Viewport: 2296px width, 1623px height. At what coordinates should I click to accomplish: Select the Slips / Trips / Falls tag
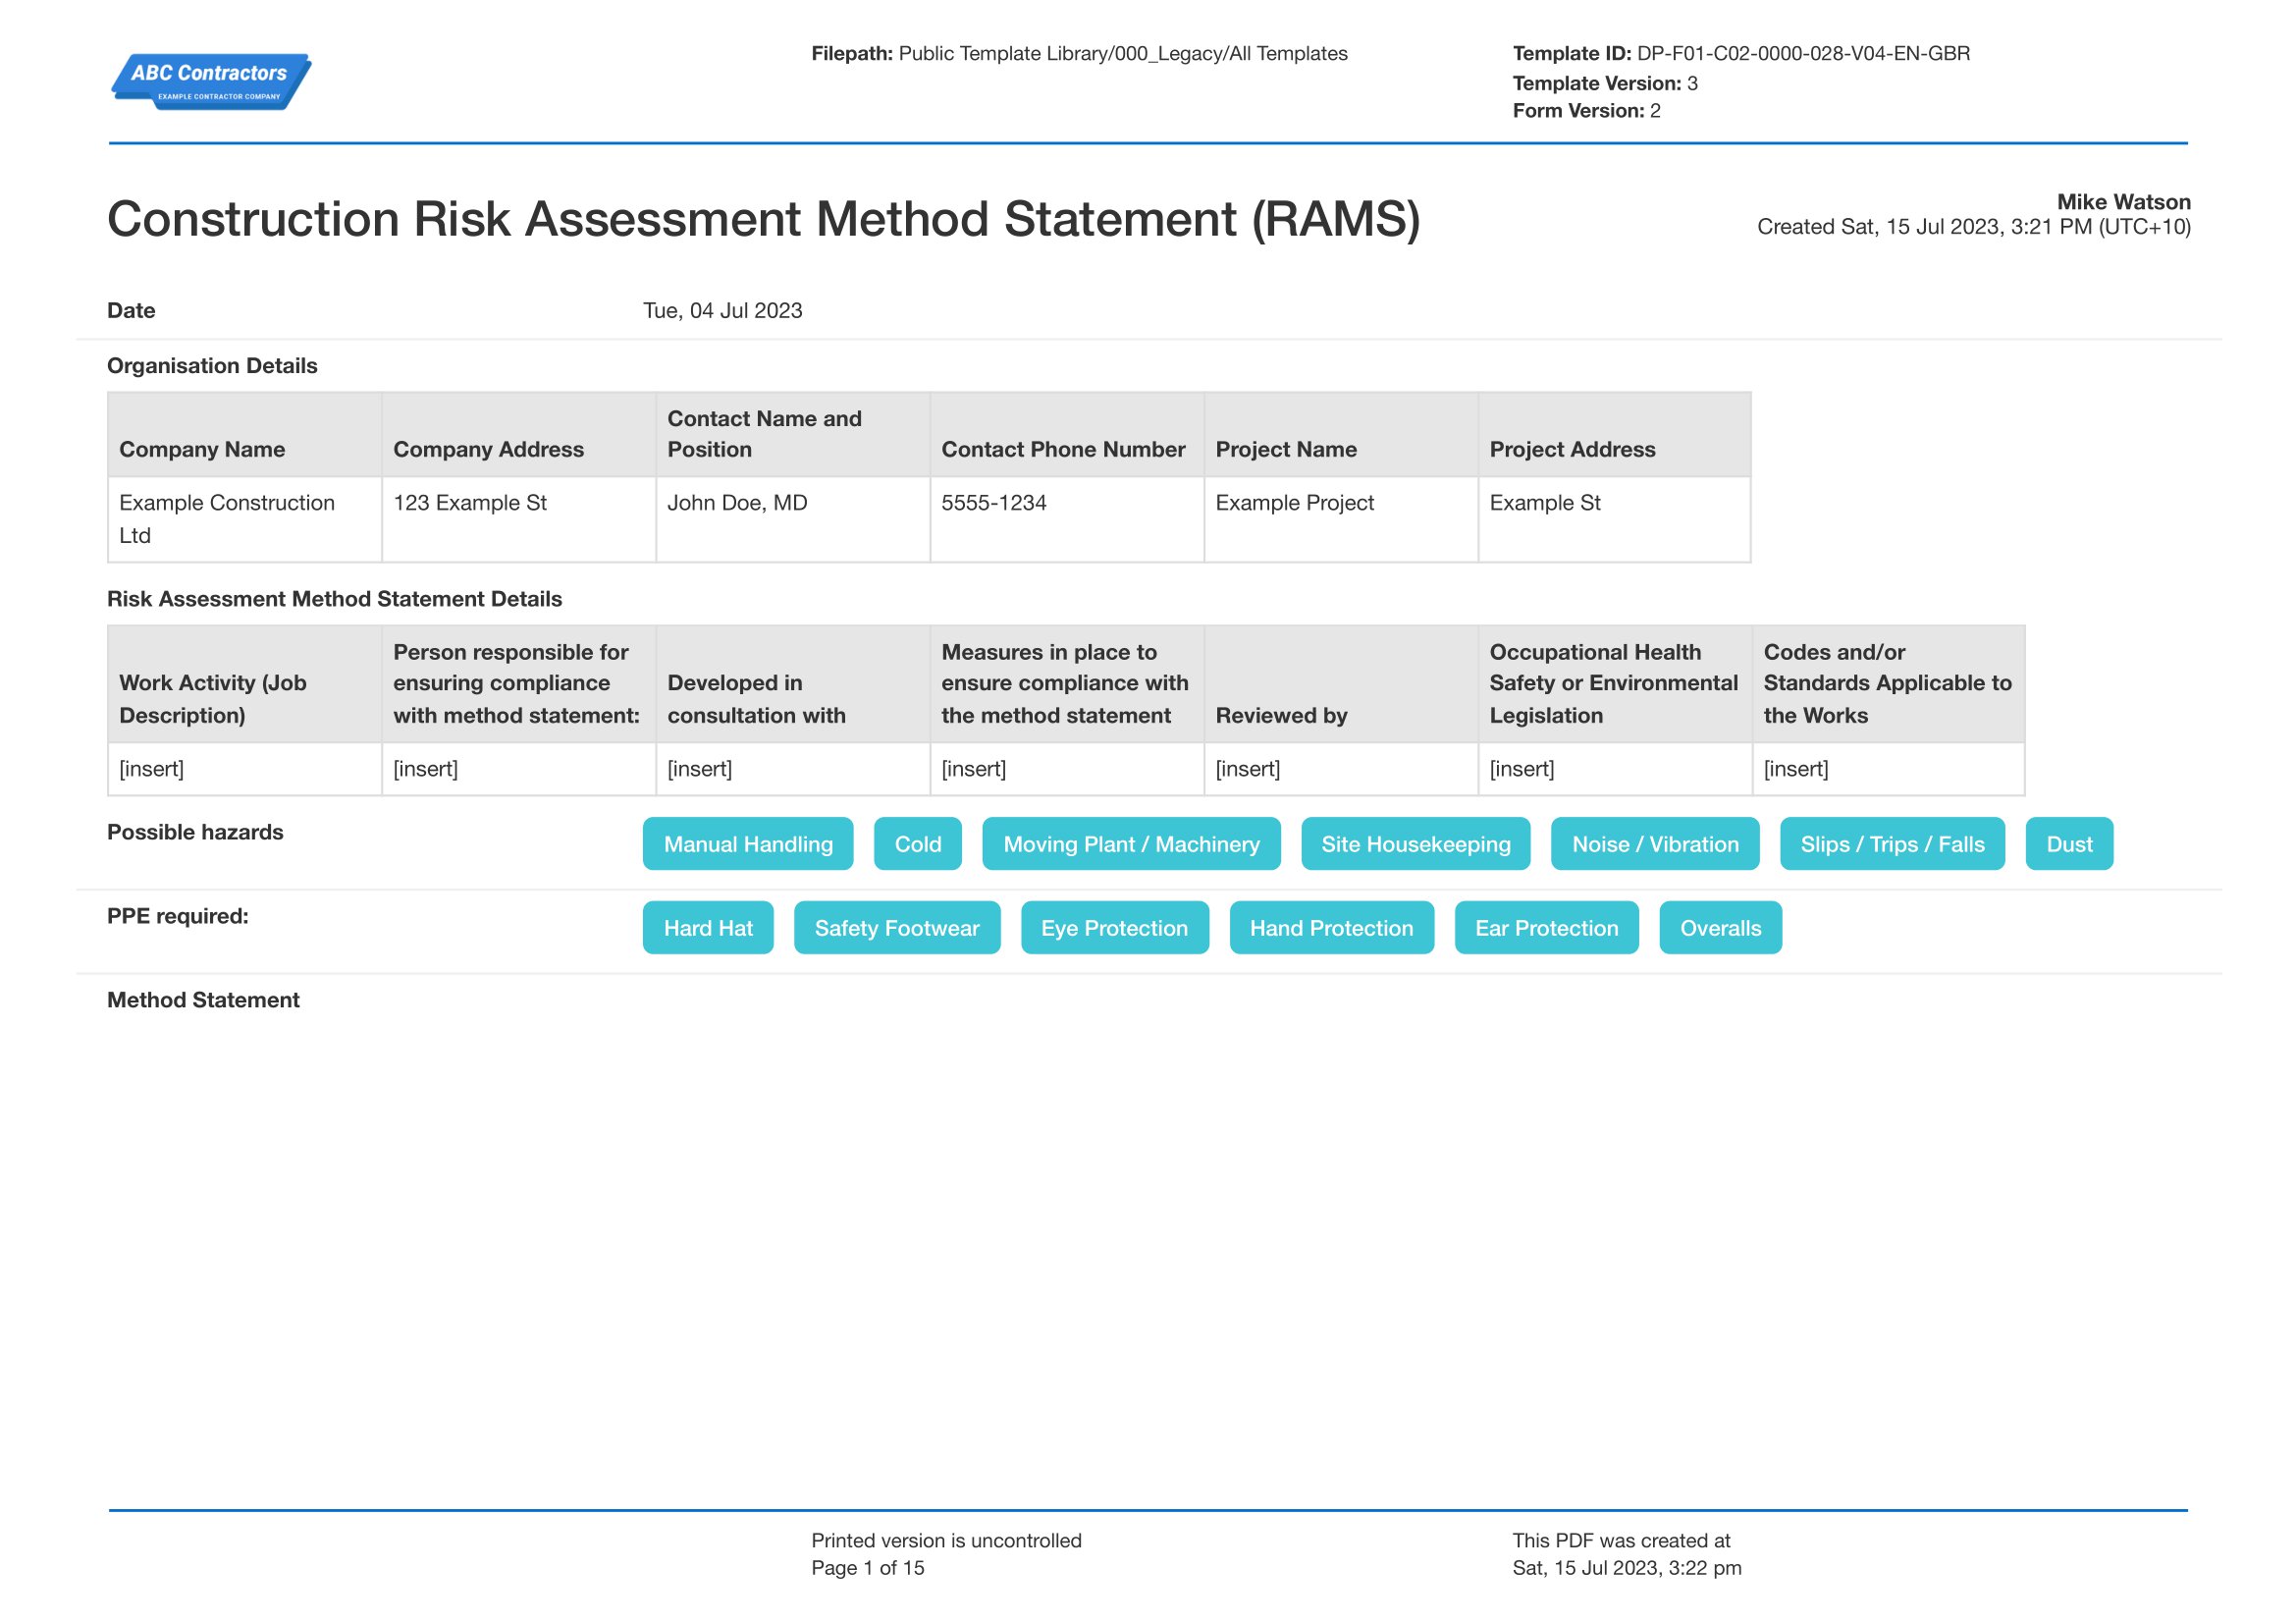(x=1891, y=844)
